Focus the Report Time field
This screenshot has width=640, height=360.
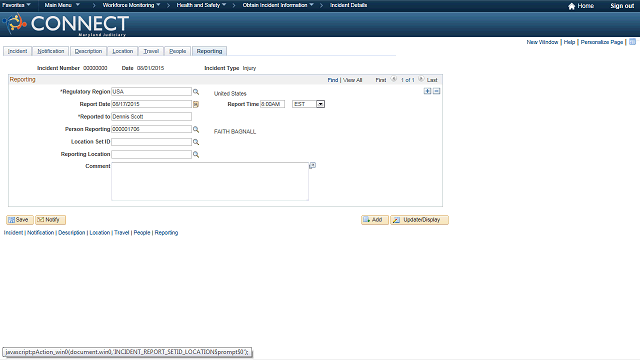pyautogui.click(x=272, y=104)
